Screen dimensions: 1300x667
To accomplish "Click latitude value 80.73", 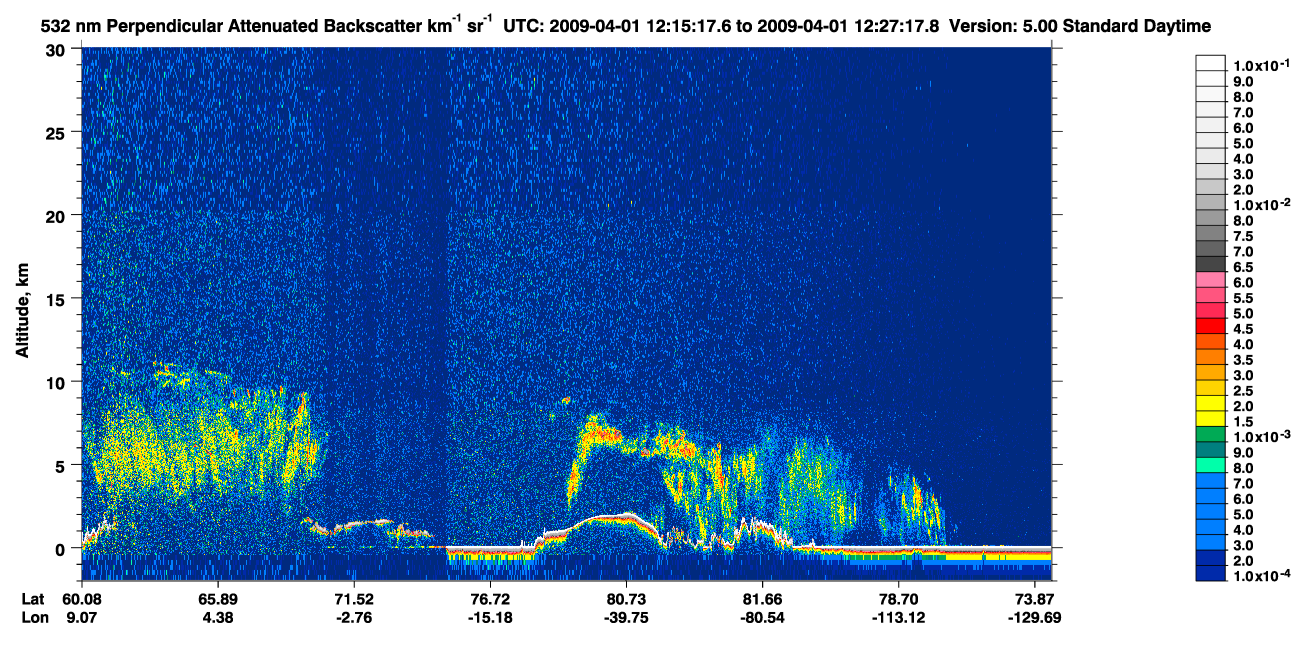I will (x=626, y=598).
